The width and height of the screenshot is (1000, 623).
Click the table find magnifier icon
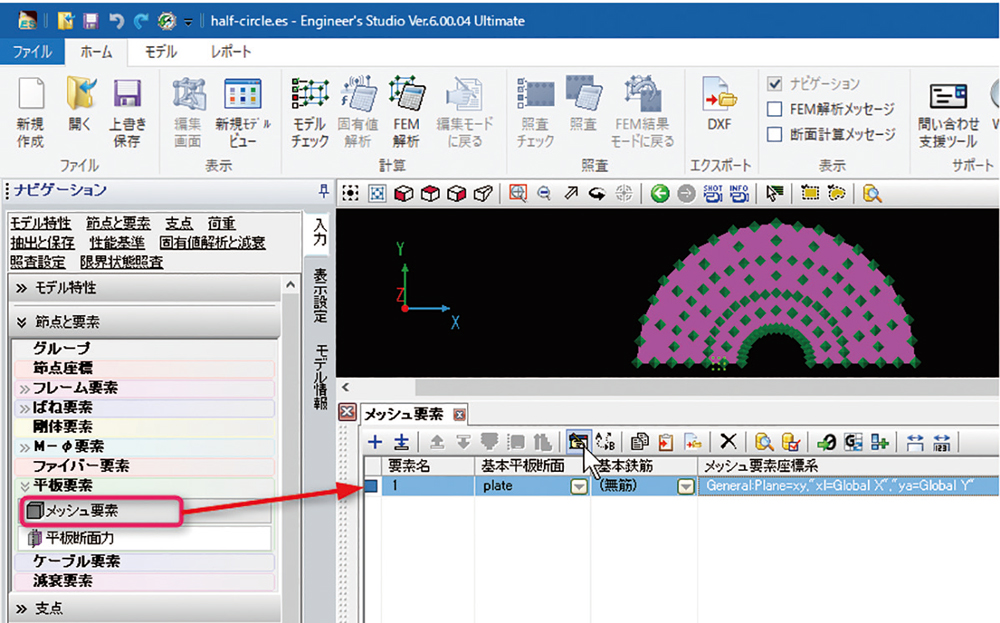coord(763,441)
